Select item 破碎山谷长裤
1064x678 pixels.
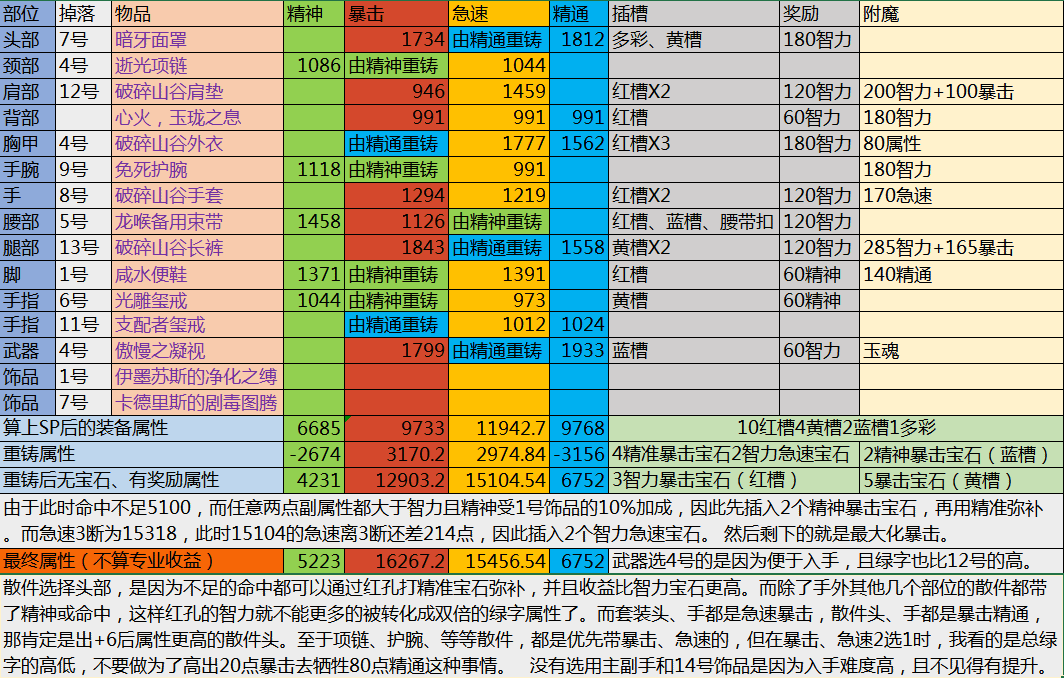coord(197,248)
